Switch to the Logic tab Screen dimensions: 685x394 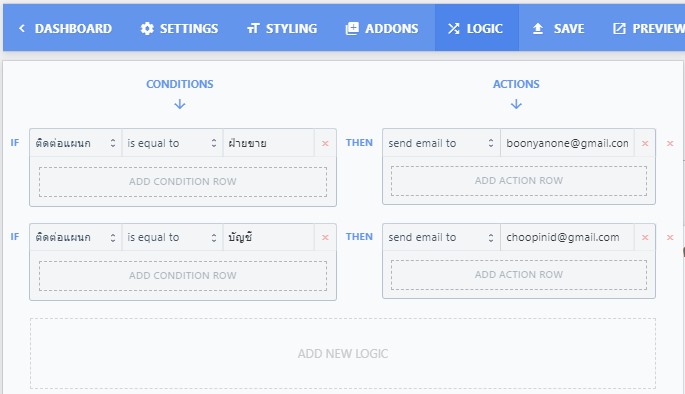(x=477, y=28)
